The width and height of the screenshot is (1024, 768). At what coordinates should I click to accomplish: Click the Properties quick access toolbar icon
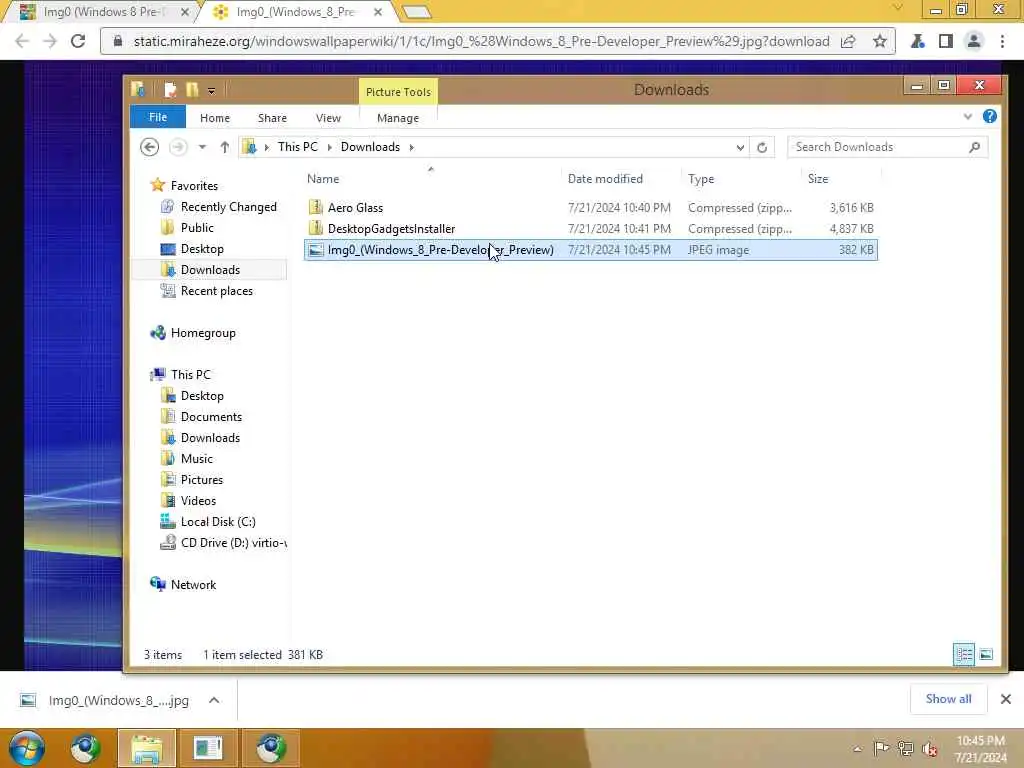point(170,89)
